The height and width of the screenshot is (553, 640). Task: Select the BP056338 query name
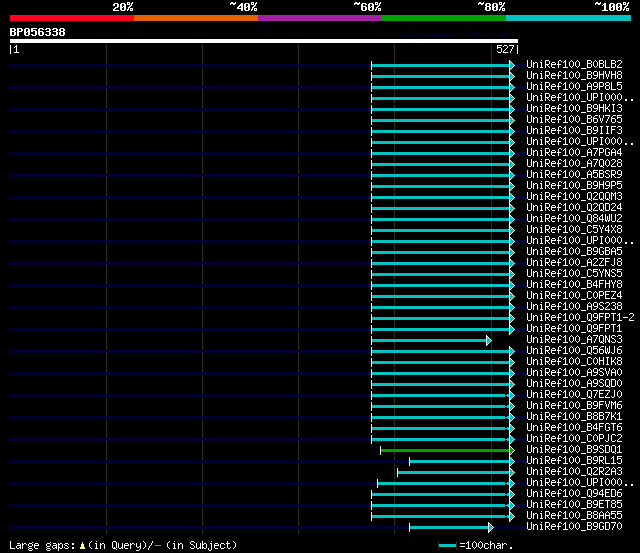click(38, 32)
